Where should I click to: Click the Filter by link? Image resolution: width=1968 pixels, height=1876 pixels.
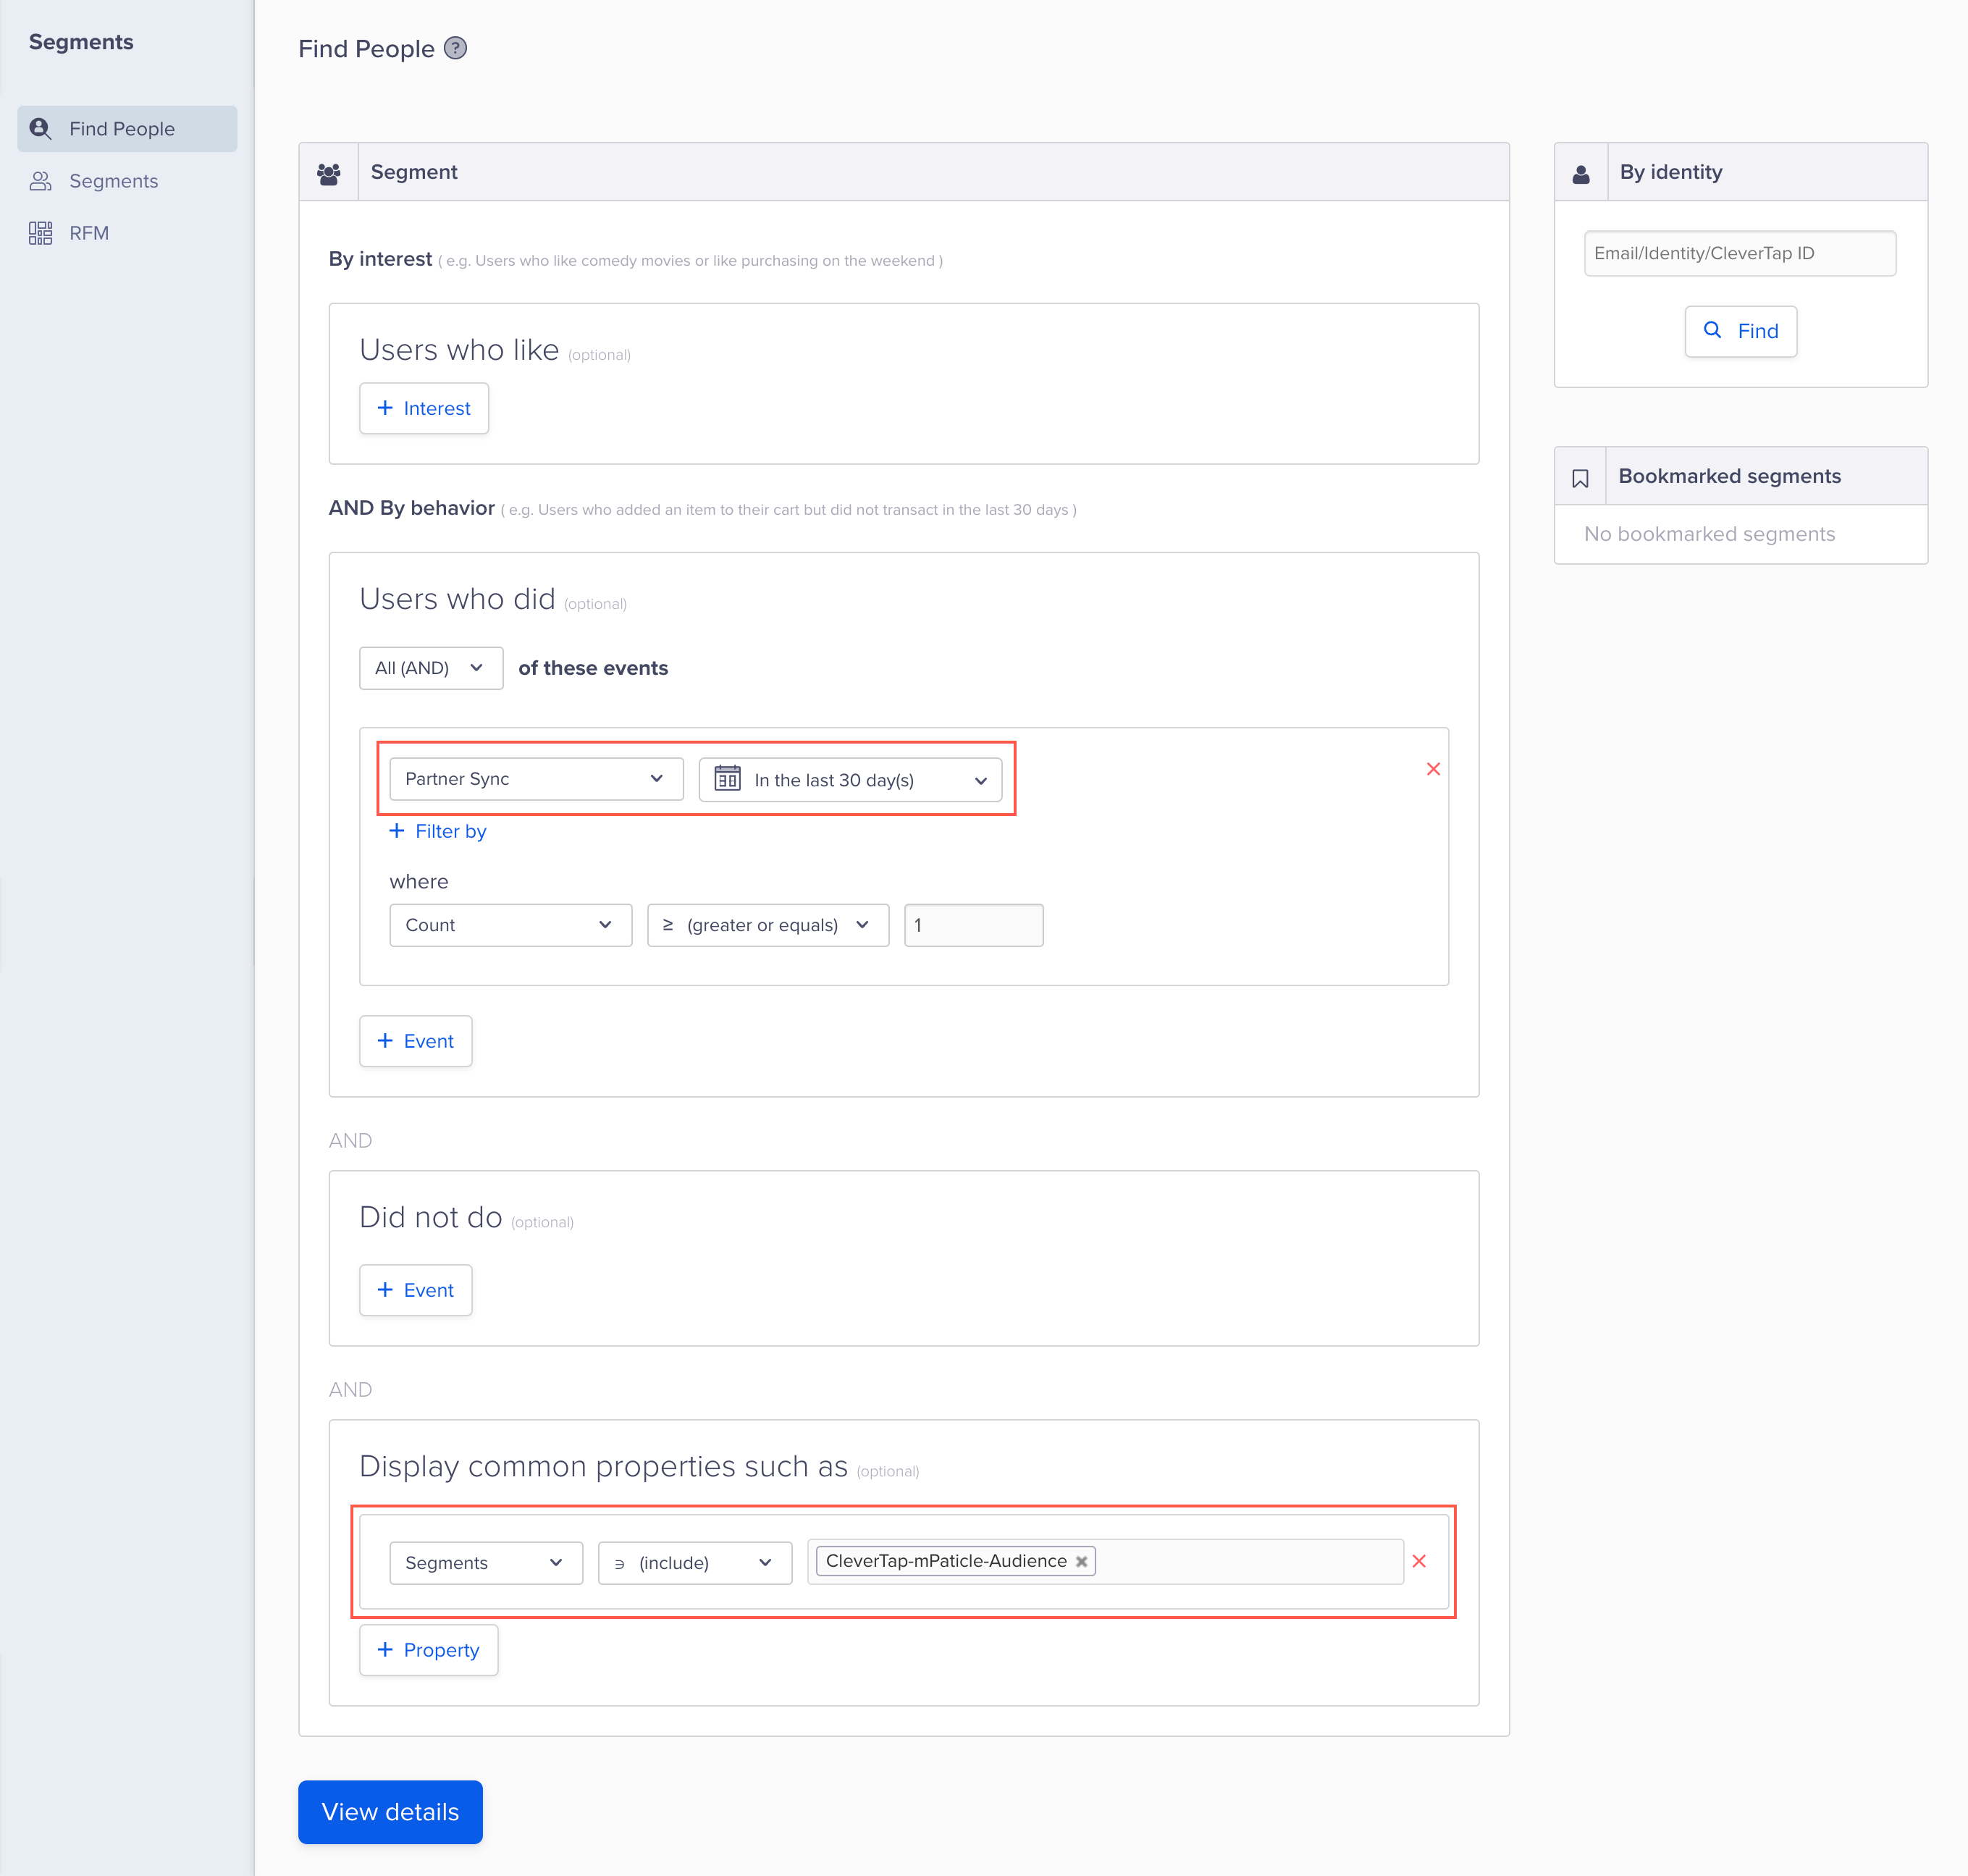[x=438, y=831]
